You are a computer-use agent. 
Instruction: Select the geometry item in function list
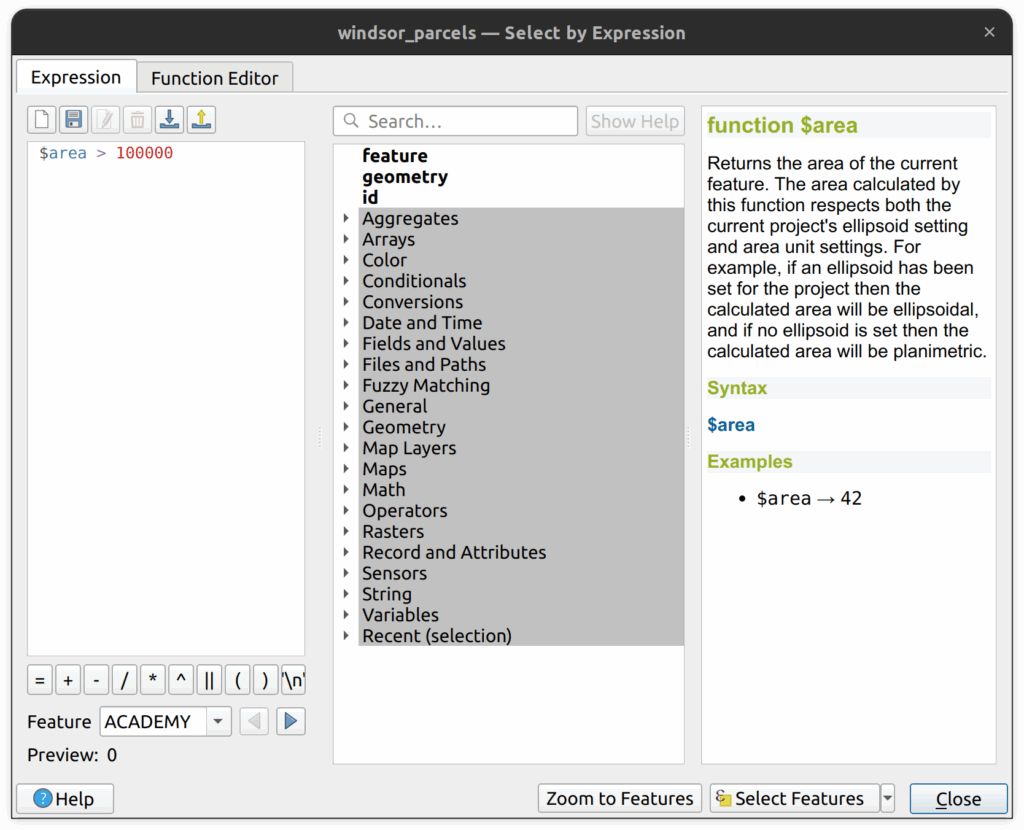point(405,177)
